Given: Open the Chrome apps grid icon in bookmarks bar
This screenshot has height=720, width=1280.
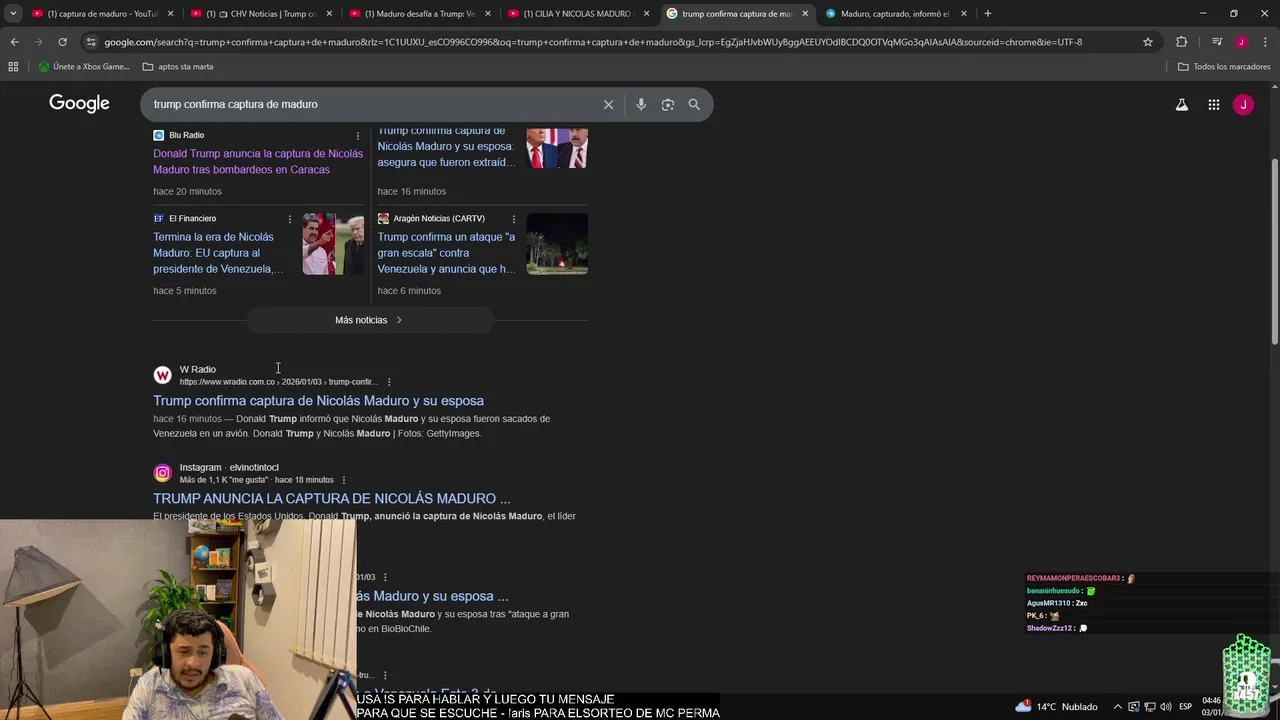Looking at the screenshot, I should tap(13, 66).
